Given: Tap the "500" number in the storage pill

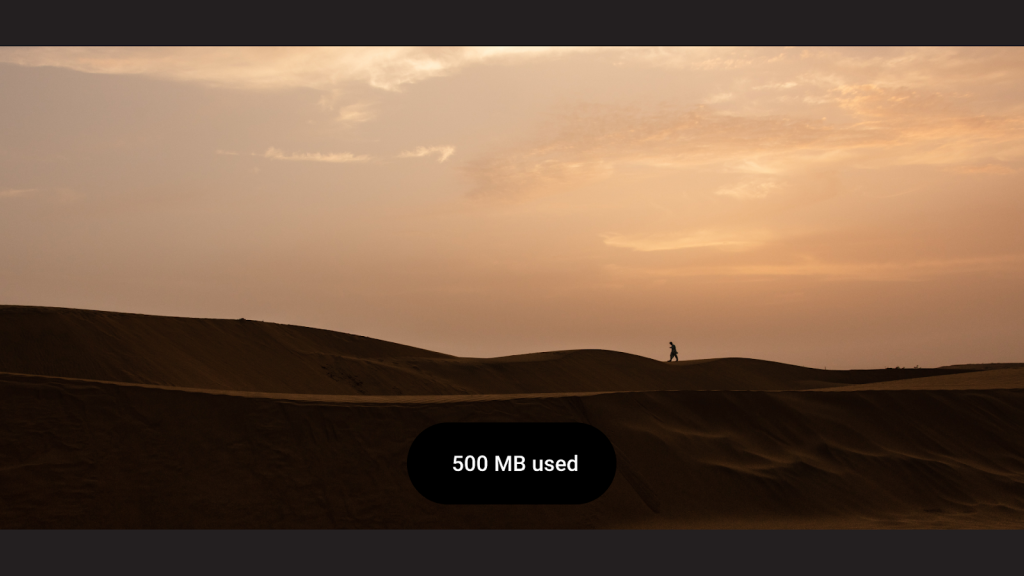Looking at the screenshot, I should coord(470,464).
